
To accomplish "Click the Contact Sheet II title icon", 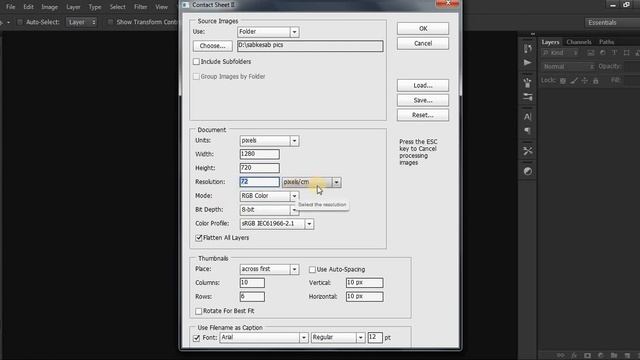I will tap(185, 5).
